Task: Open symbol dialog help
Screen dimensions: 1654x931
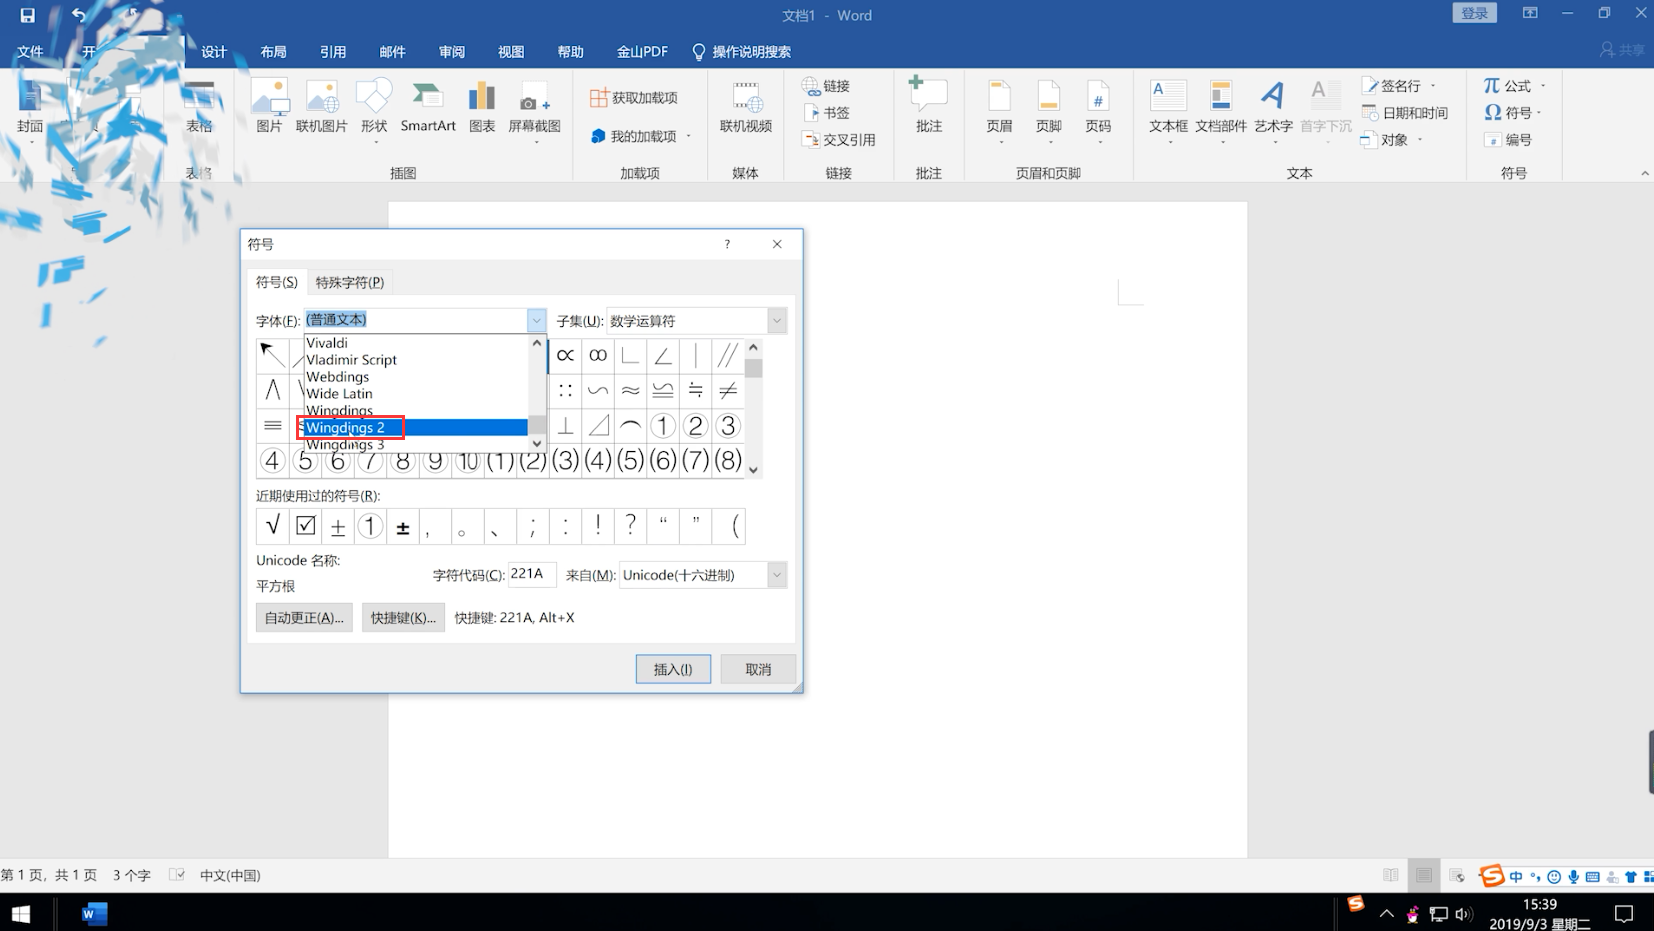Action: coord(727,244)
